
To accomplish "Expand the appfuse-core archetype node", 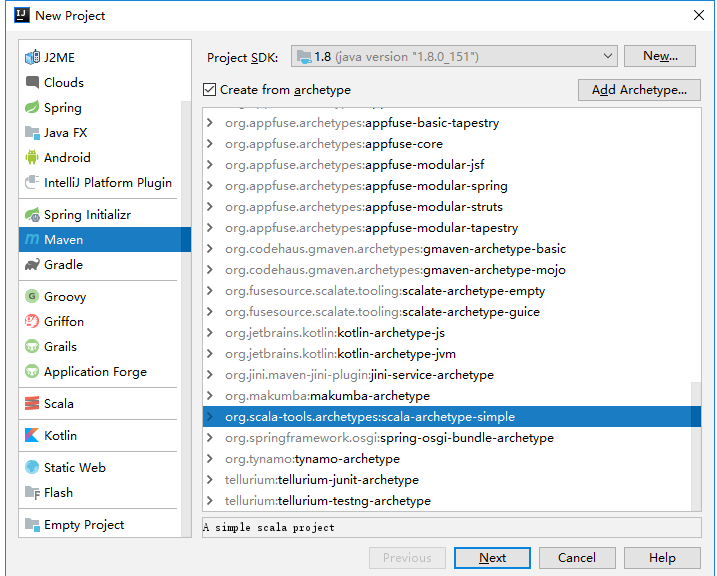I will 210,144.
